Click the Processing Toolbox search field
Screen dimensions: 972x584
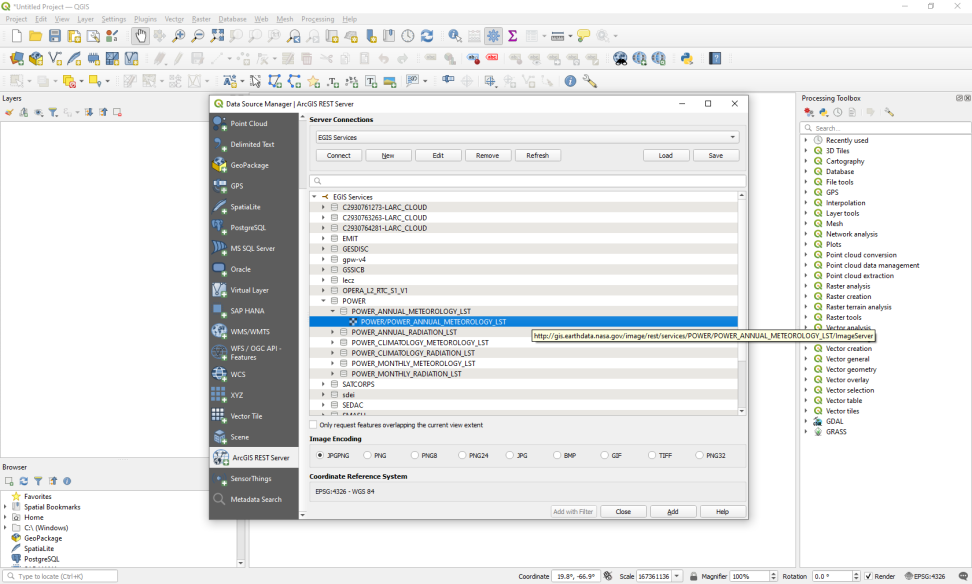pyautogui.click(x=886, y=128)
